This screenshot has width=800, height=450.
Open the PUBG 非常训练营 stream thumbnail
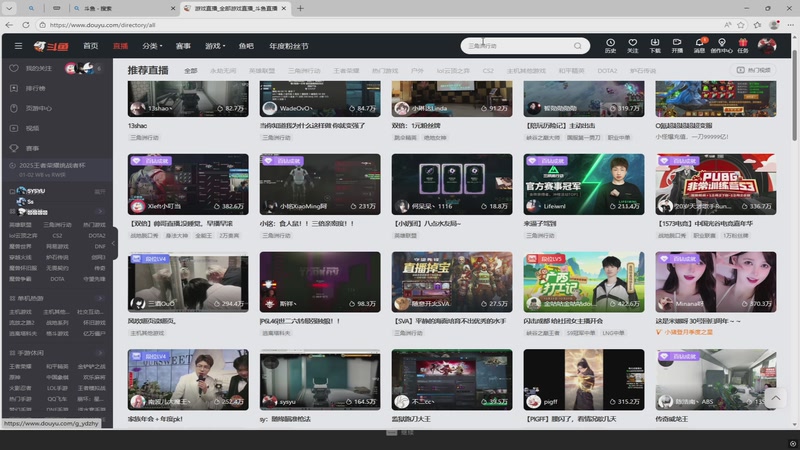716,184
